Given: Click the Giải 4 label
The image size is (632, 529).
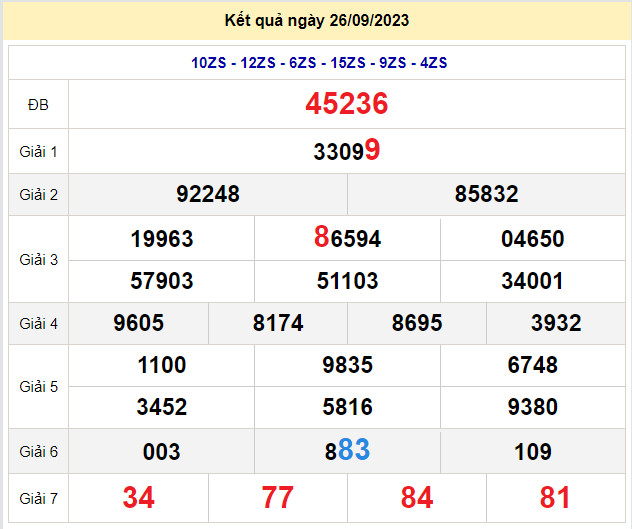Looking at the screenshot, I should [x=38, y=323].
